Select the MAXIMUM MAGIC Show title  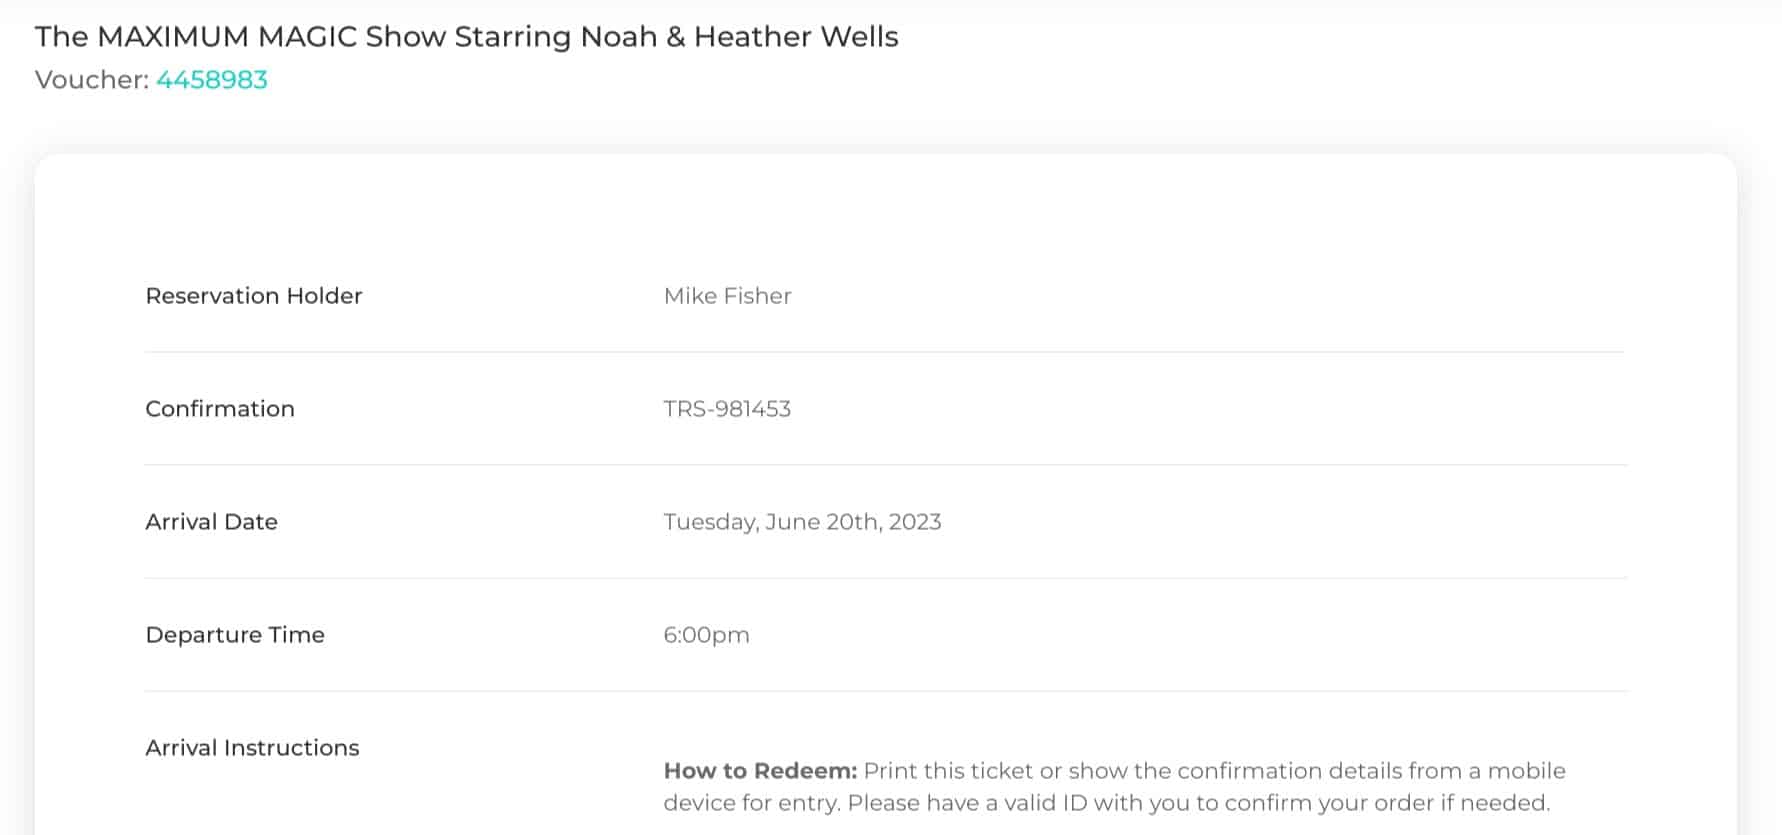coord(467,37)
